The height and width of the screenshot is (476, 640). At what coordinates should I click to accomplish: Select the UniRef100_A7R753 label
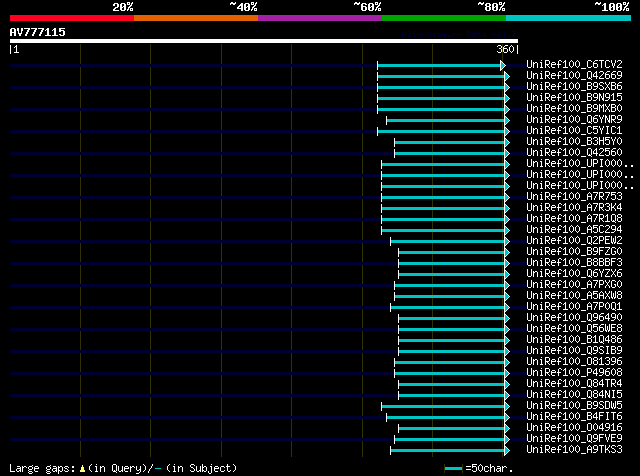click(x=574, y=197)
